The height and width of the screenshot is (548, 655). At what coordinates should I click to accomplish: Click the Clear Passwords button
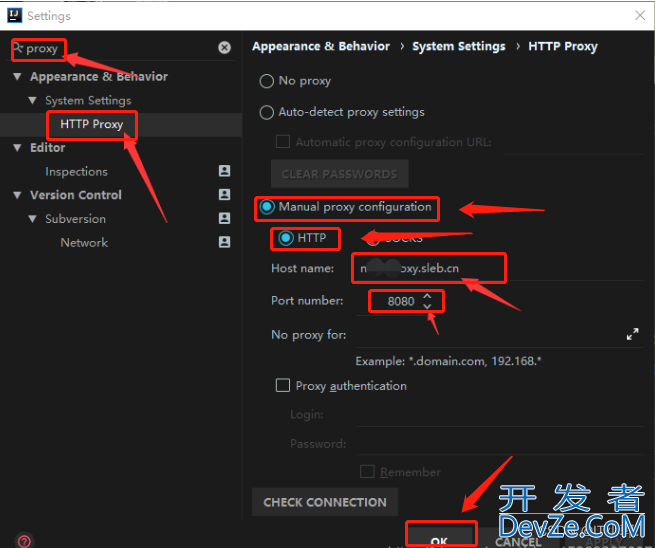coord(340,174)
